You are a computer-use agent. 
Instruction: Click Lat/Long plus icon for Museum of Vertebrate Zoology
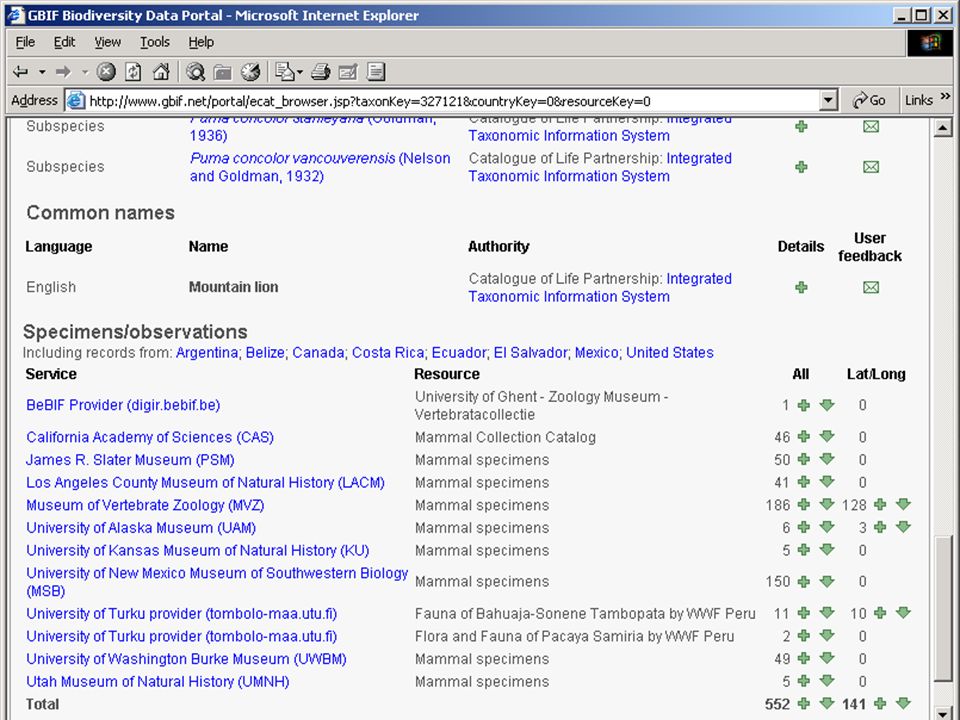pos(880,504)
